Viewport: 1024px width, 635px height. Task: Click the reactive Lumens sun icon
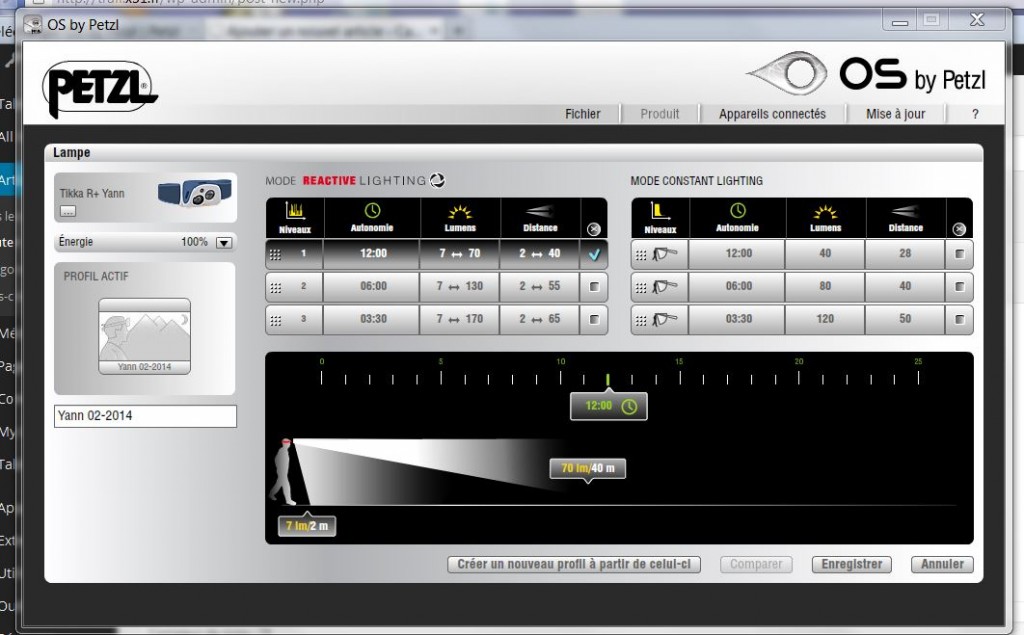tap(460, 212)
